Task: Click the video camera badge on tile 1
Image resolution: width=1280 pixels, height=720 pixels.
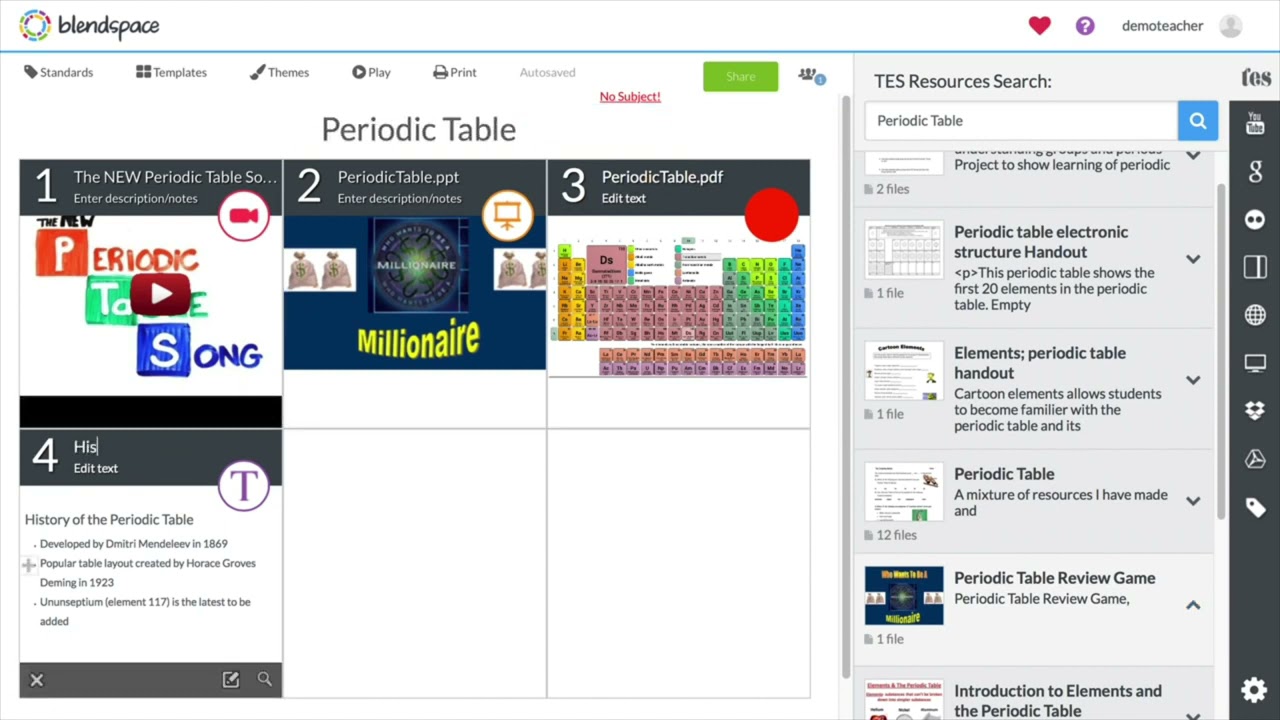Action: point(243,216)
